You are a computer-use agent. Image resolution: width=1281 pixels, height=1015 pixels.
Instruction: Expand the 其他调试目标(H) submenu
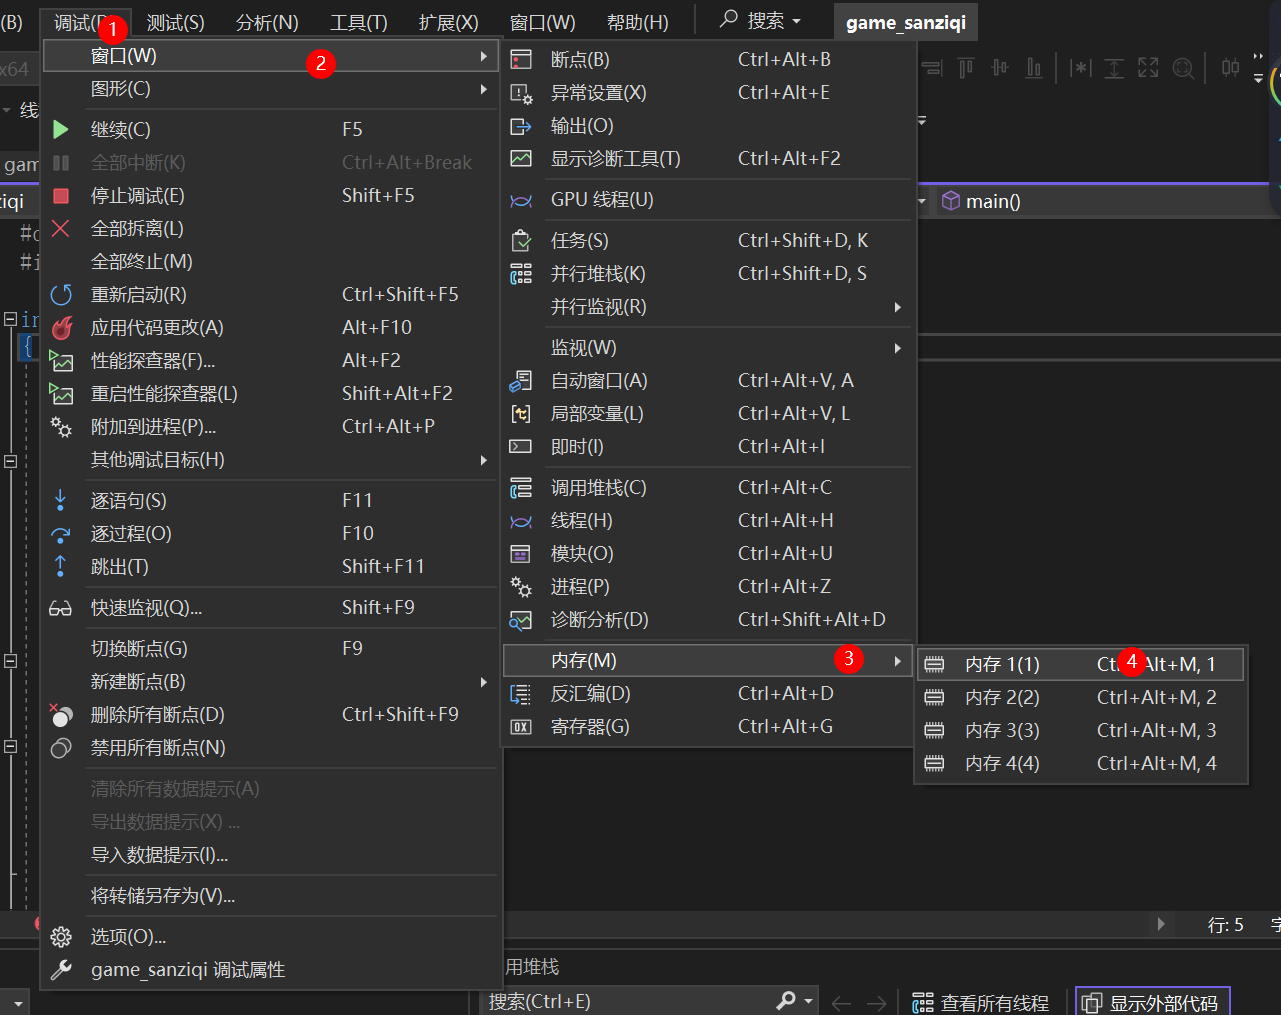(x=484, y=460)
